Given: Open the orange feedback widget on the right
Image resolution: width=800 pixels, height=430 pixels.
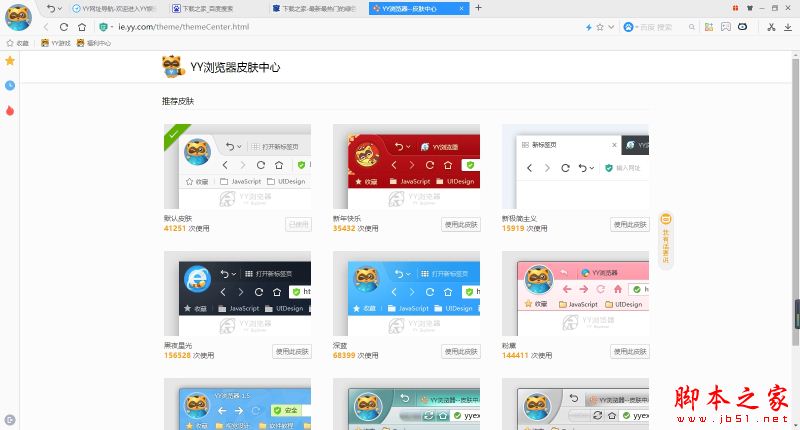Looking at the screenshot, I should click(x=666, y=240).
